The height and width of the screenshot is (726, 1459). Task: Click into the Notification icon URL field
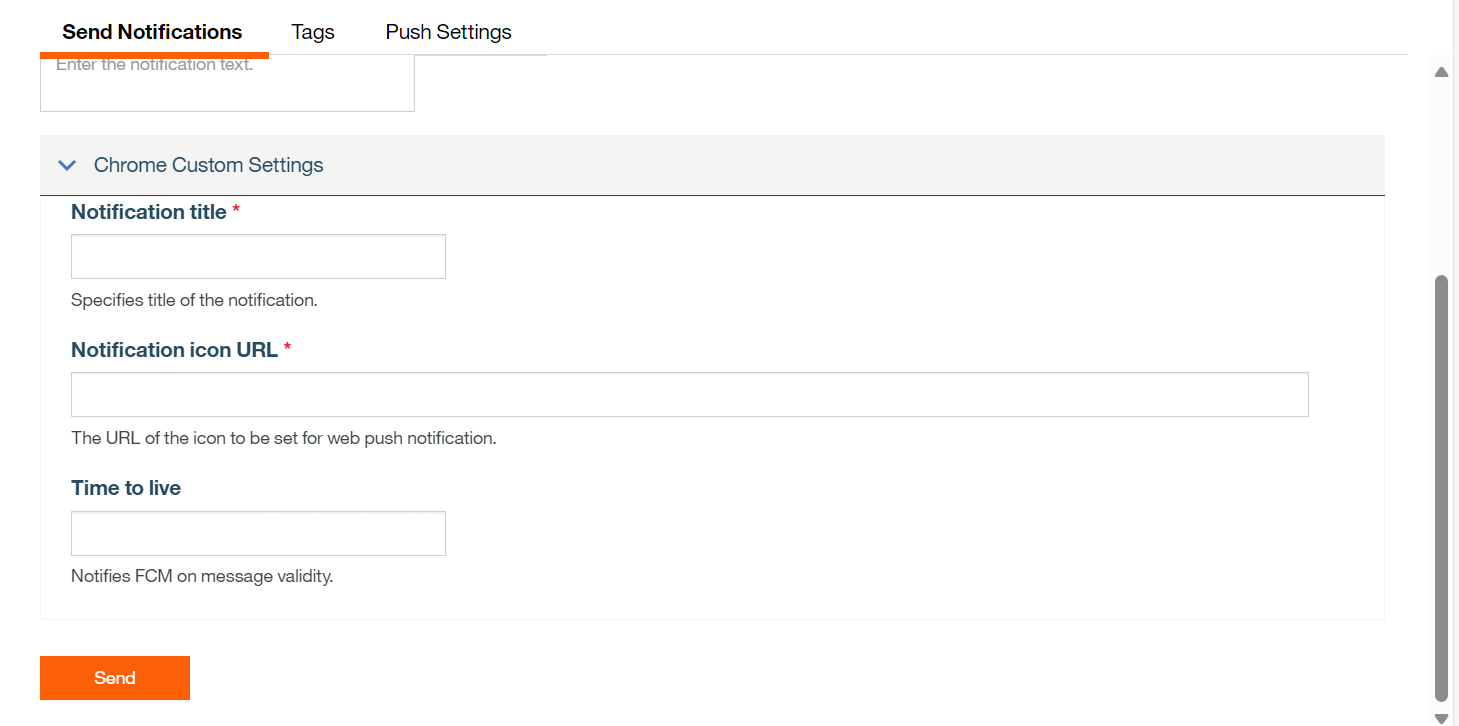coord(689,395)
